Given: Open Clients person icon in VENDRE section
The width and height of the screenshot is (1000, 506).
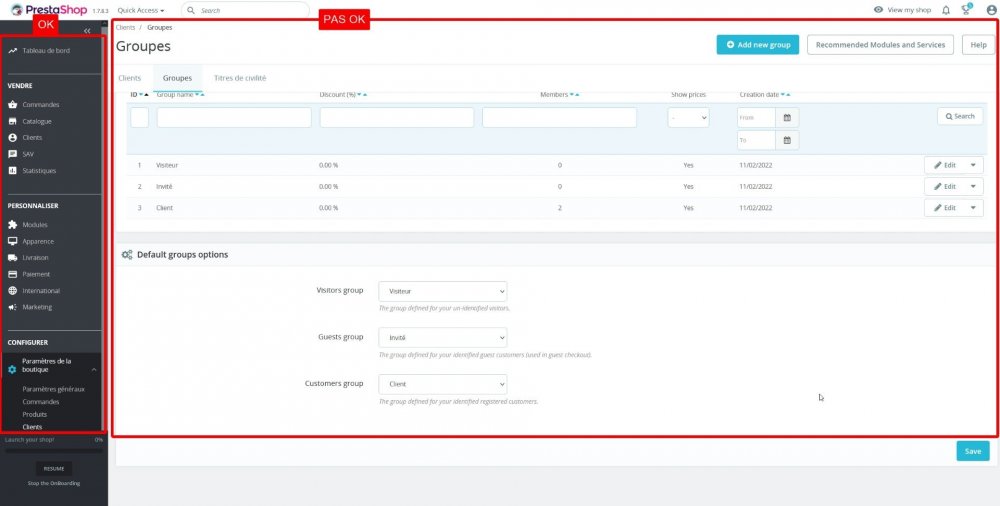Looking at the screenshot, I should tap(12, 138).
